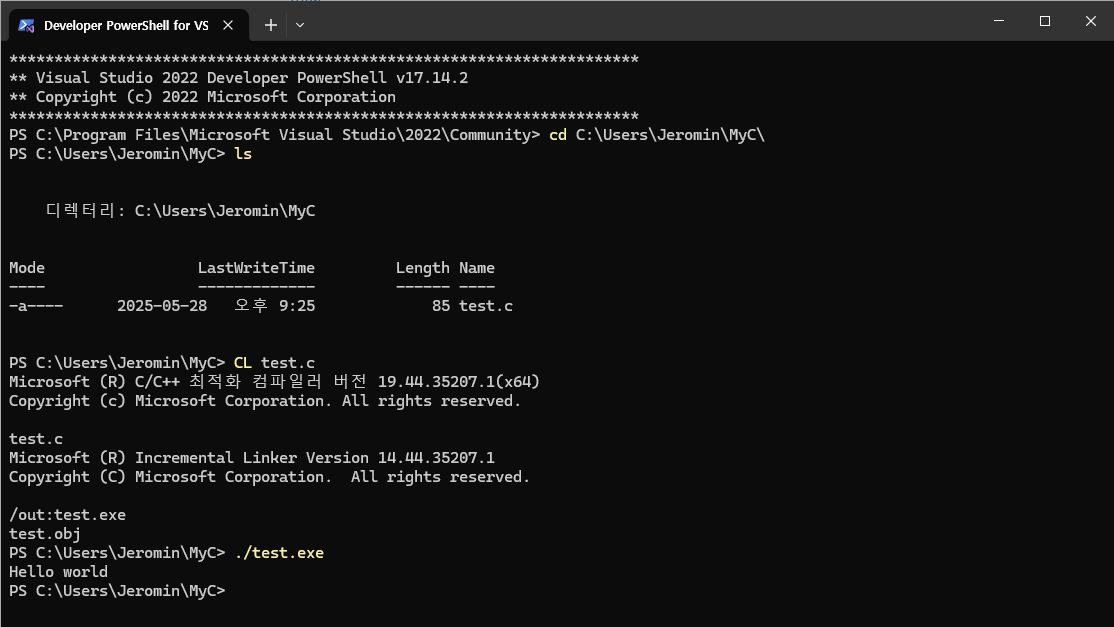
Task: Click the 'Incremental Linker Version 14.44.35207.1' line
Action: (252, 458)
